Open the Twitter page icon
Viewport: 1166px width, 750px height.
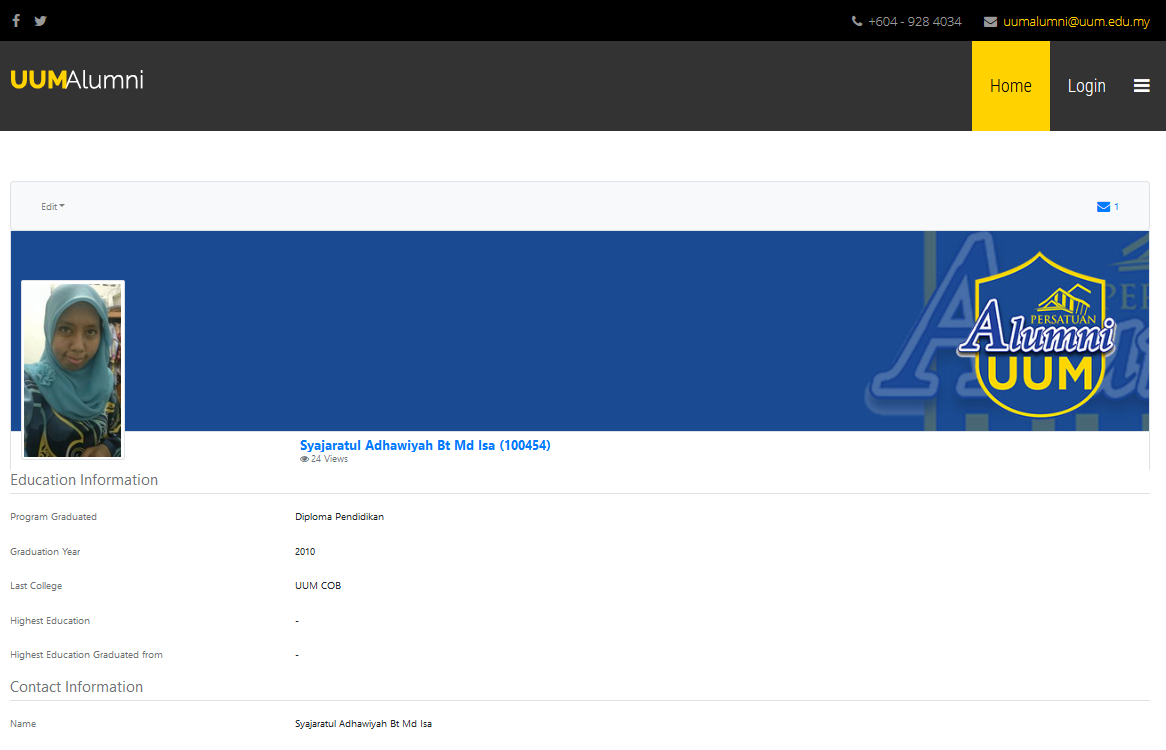coord(40,21)
